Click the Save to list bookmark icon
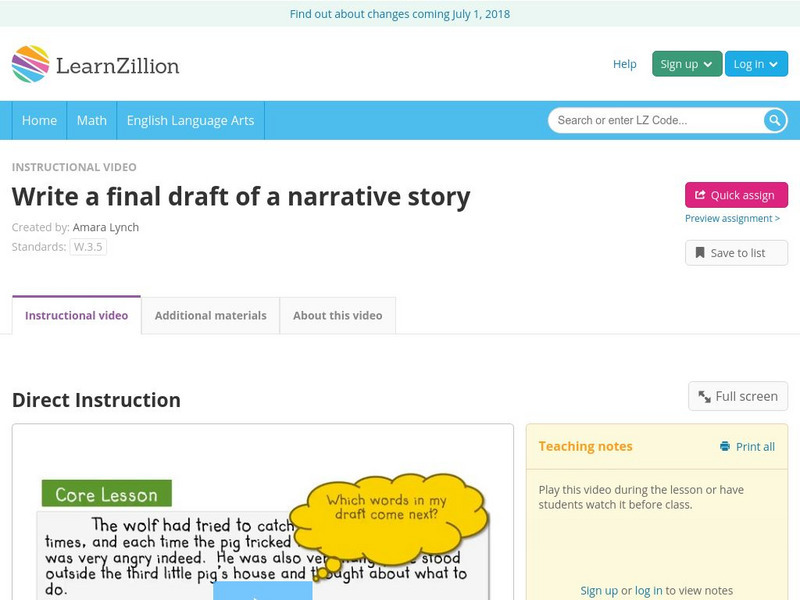This screenshot has height=600, width=800. (x=700, y=253)
